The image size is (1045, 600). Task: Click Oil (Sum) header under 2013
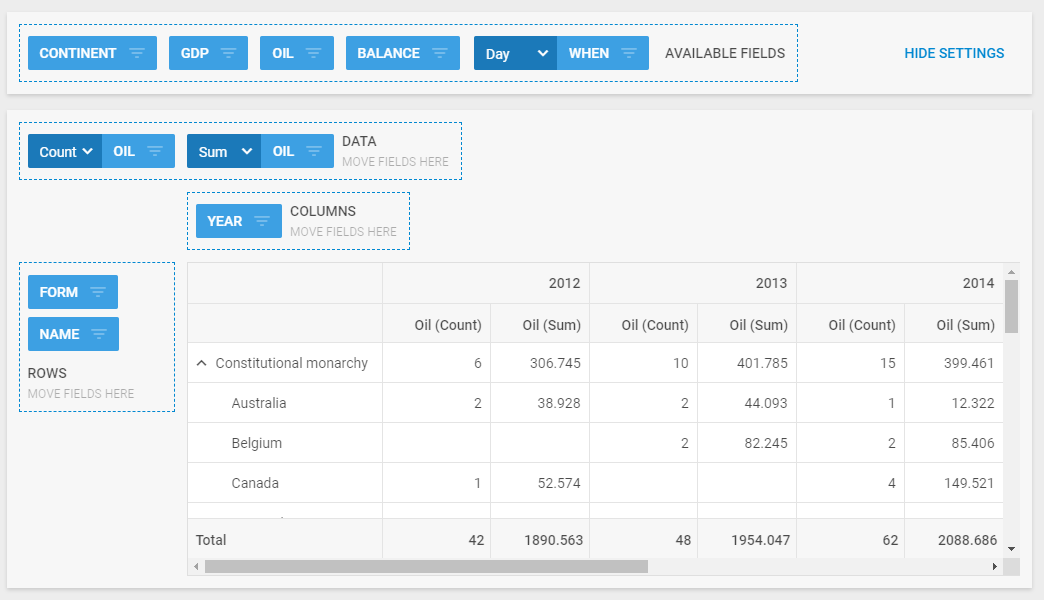(x=747, y=325)
